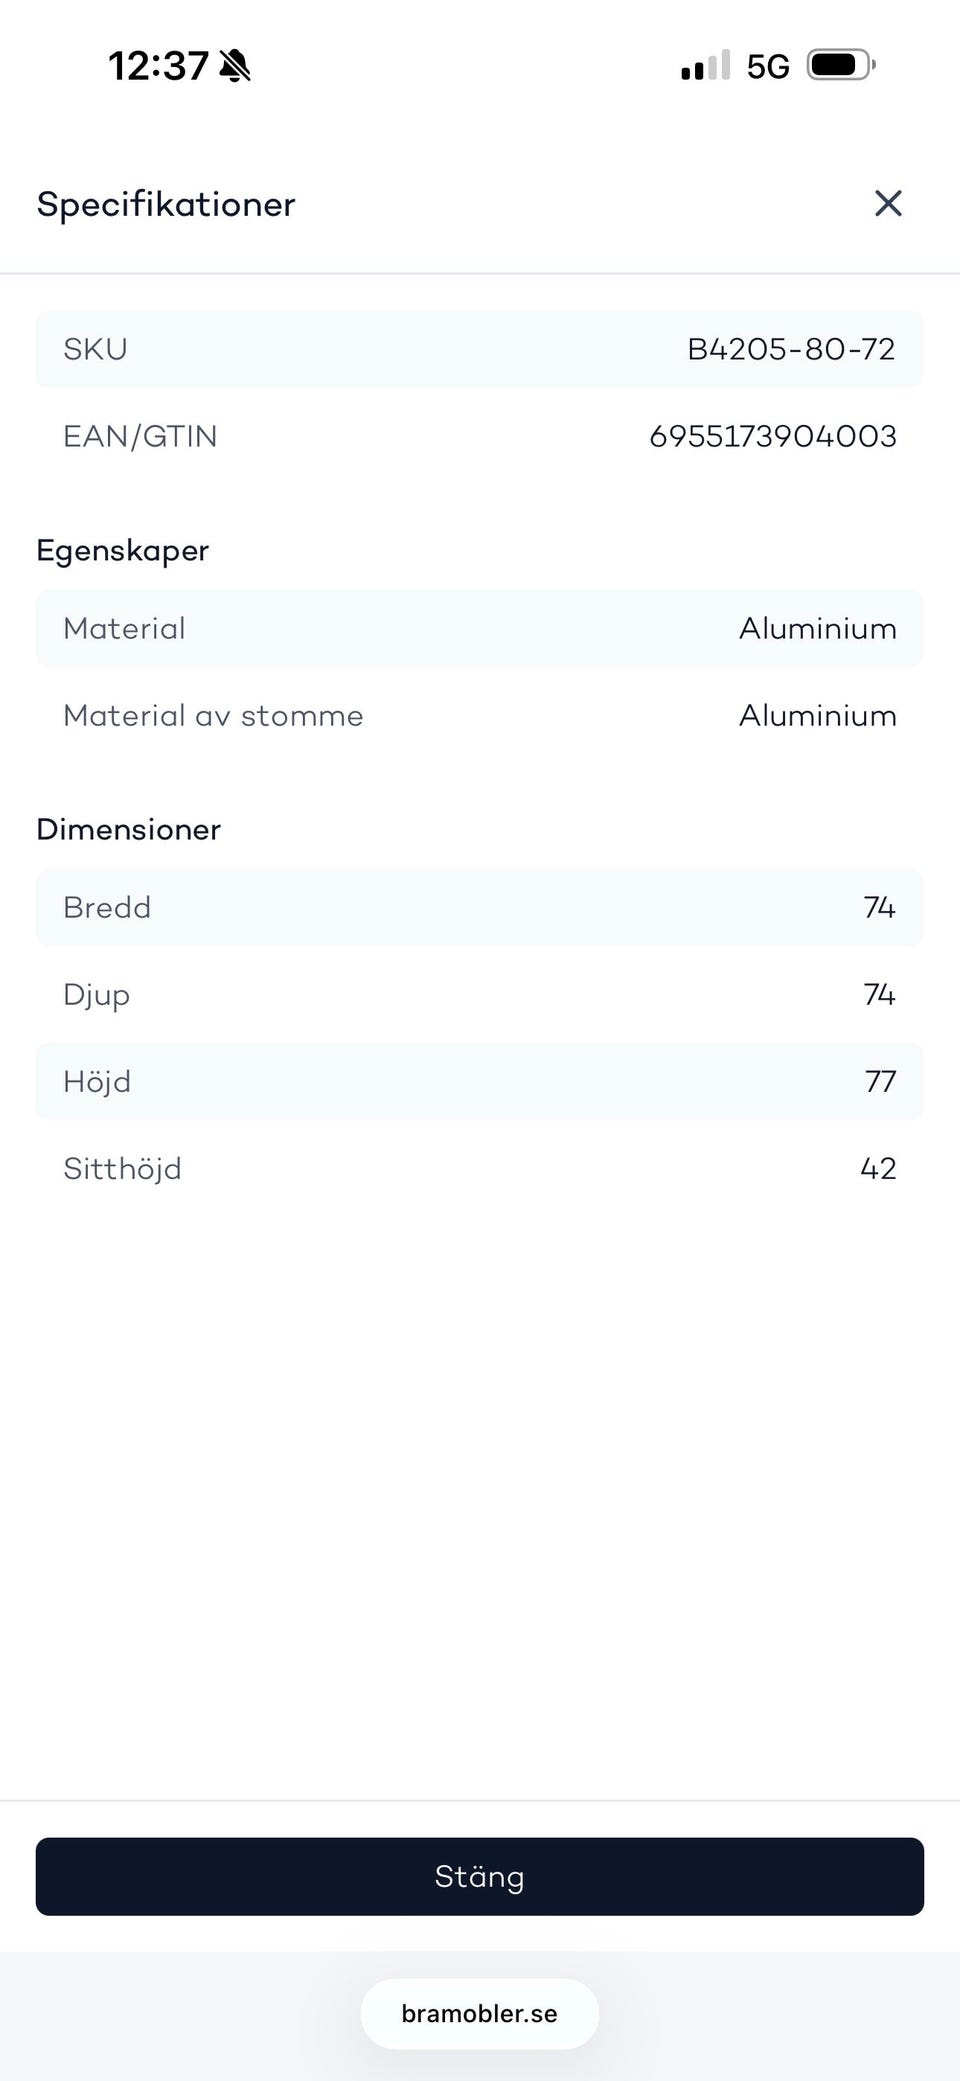Tap the Höjd dimension row label
This screenshot has width=960, height=2081.
(97, 1081)
